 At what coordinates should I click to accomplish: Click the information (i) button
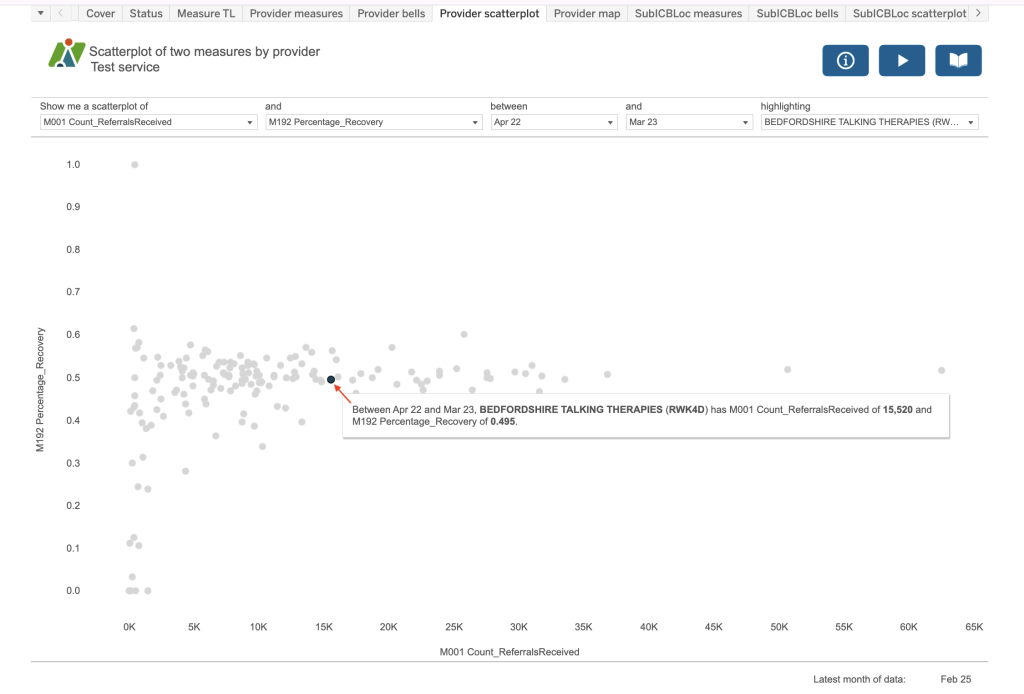845,61
